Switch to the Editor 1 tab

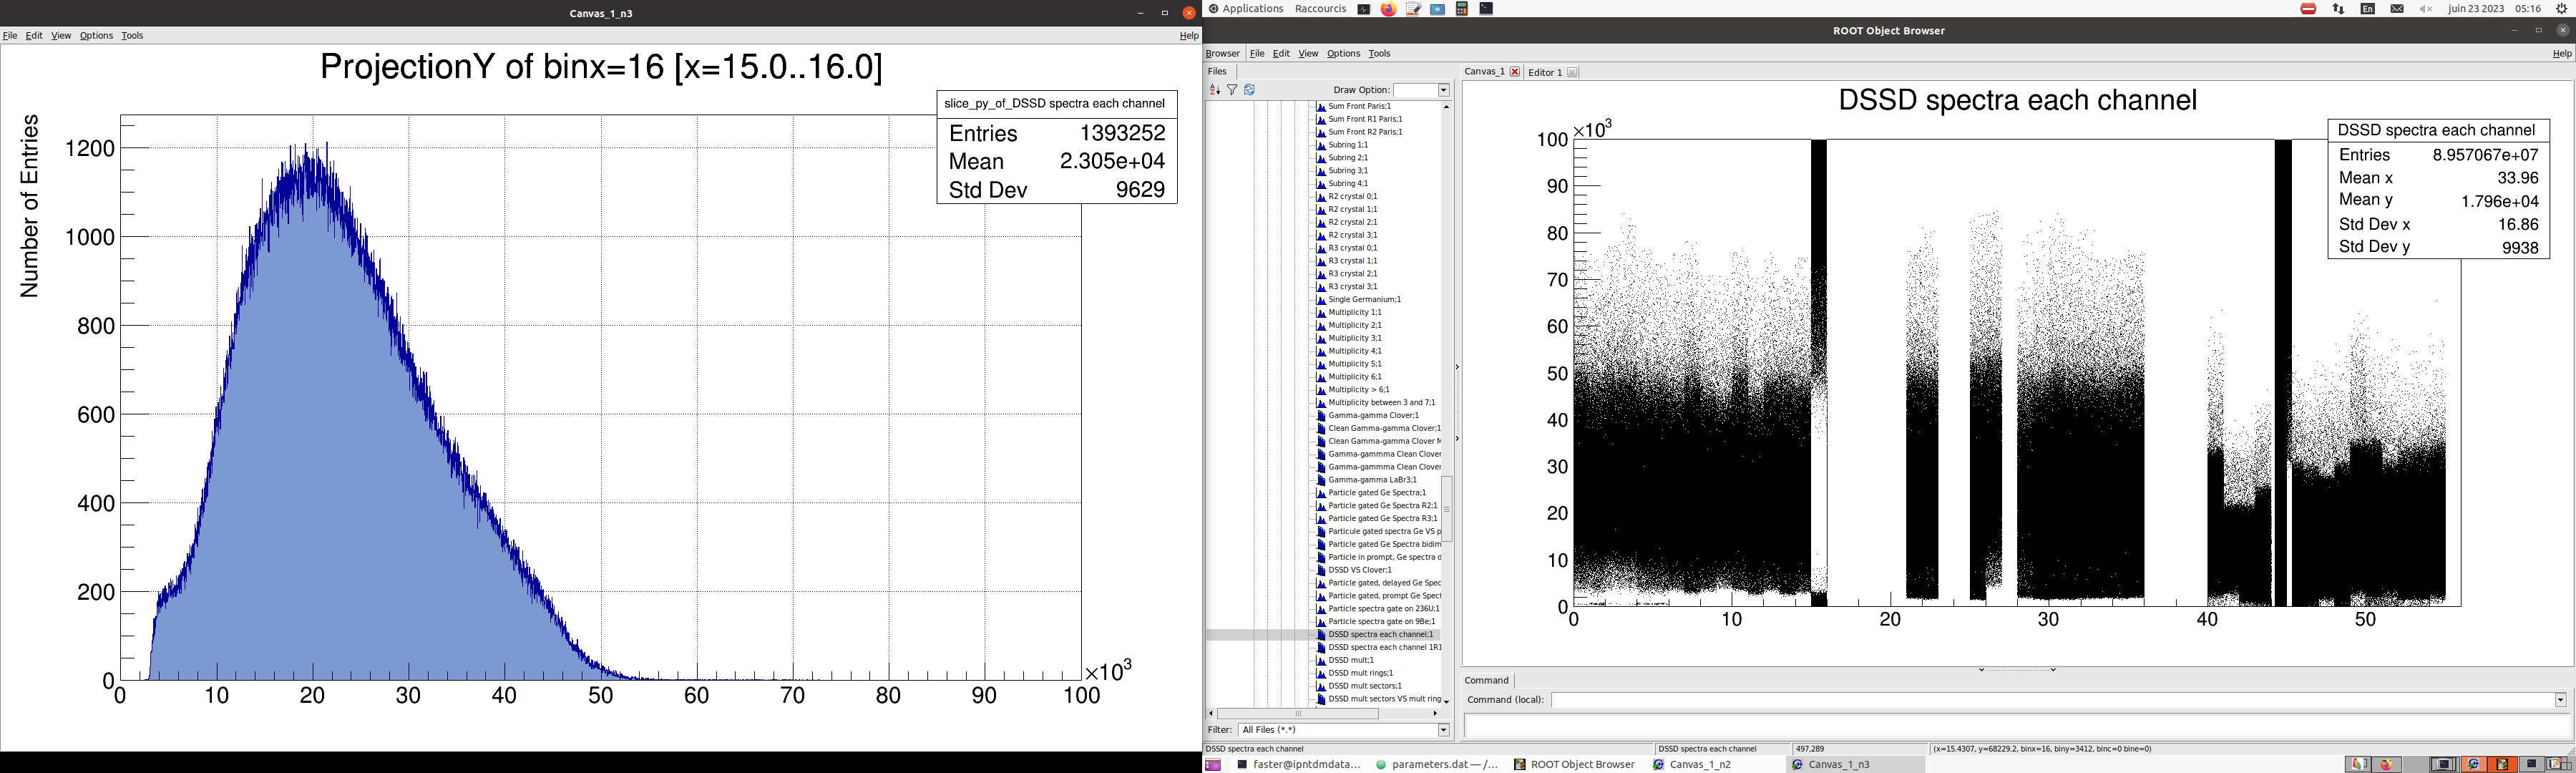click(x=1545, y=73)
